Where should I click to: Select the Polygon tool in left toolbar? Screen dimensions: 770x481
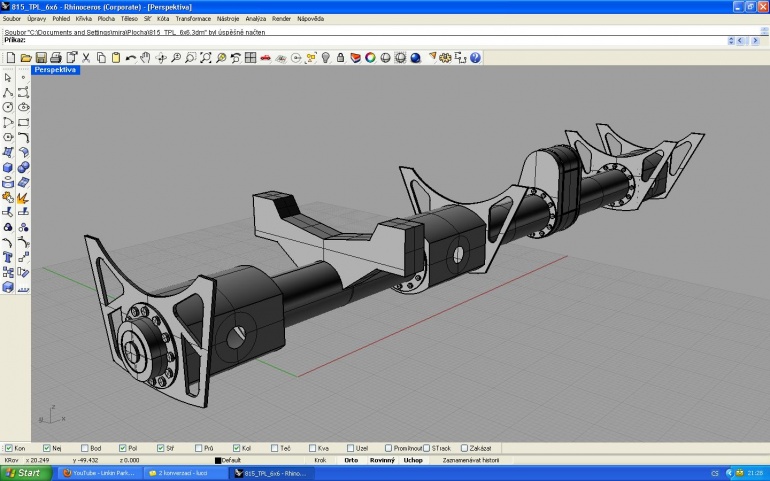tap(8, 137)
